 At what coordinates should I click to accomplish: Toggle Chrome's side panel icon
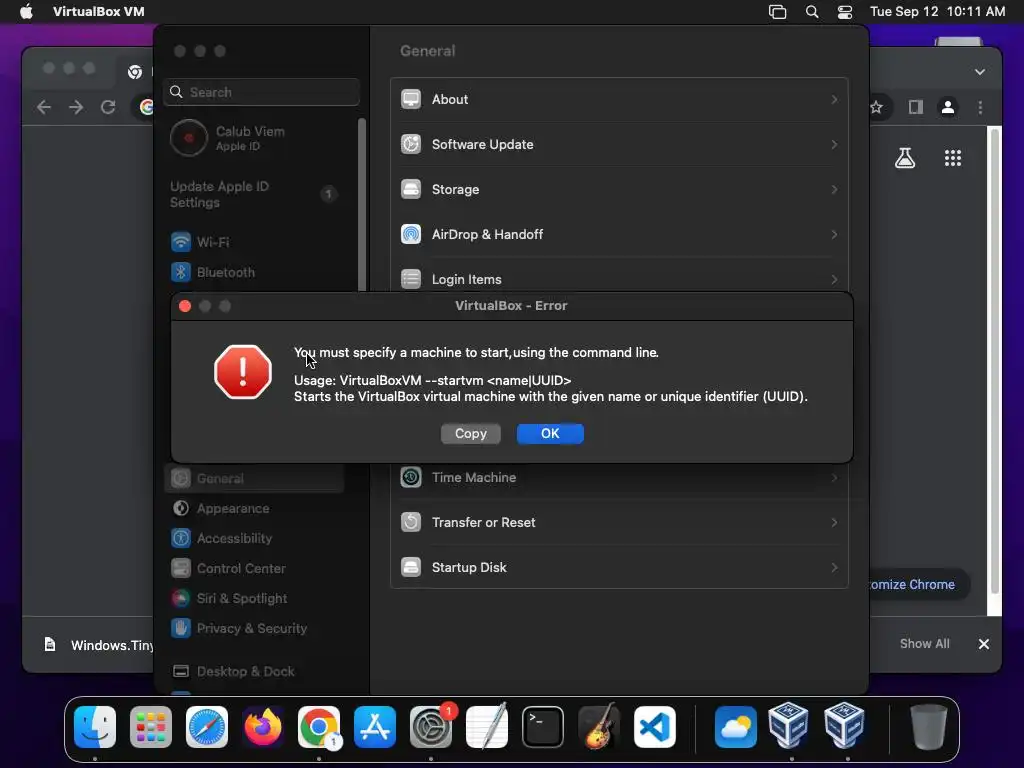pyautogui.click(x=916, y=107)
